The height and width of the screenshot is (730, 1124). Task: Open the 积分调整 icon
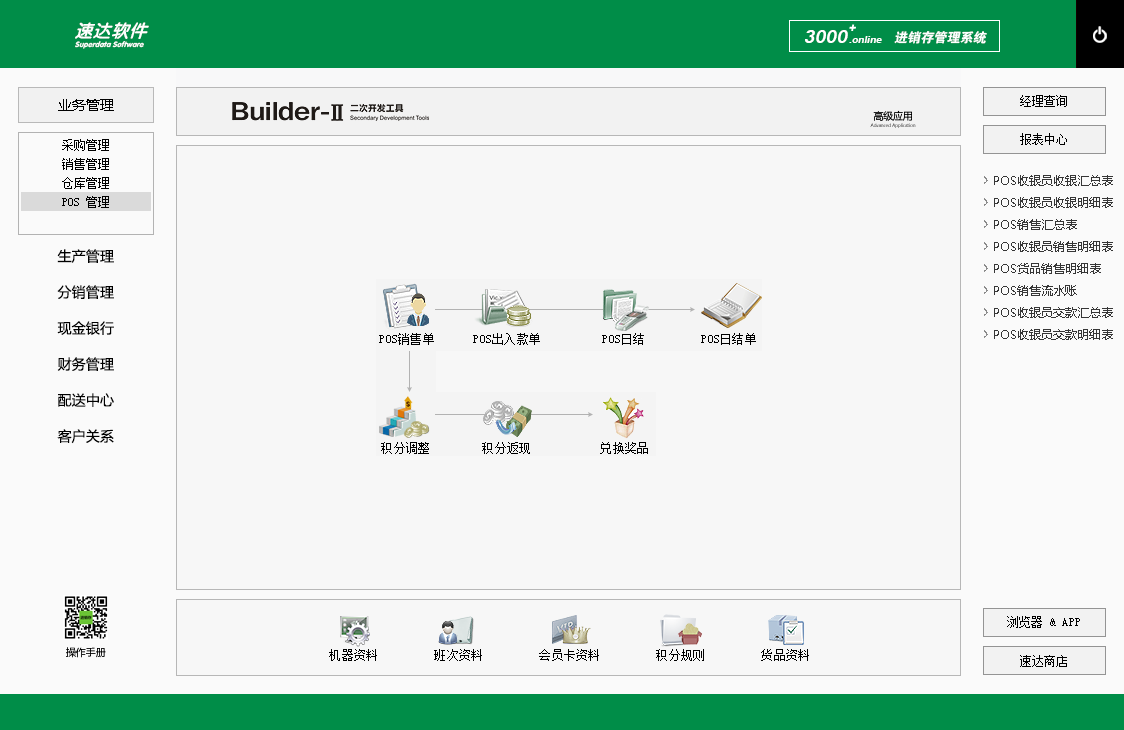[405, 417]
